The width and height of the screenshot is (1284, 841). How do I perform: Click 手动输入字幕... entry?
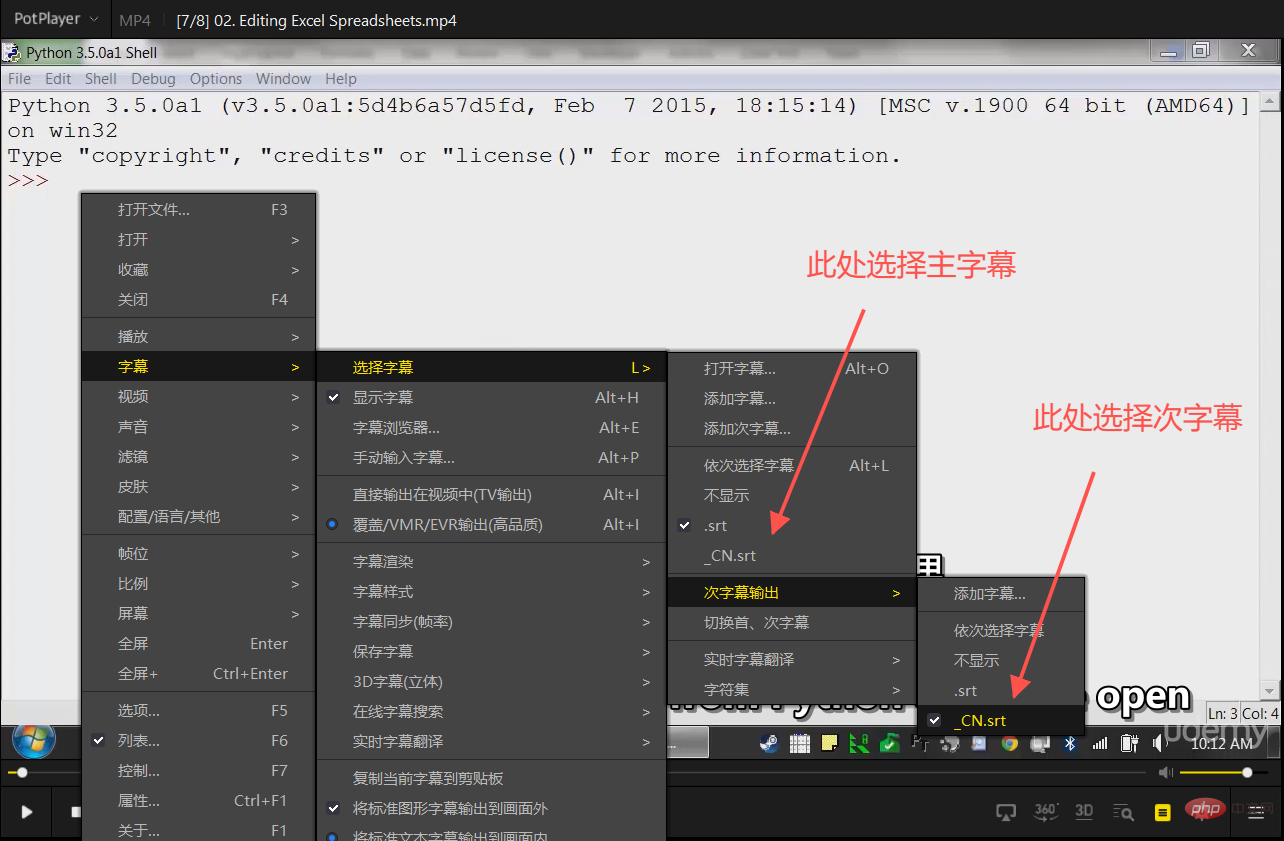click(x=491, y=457)
